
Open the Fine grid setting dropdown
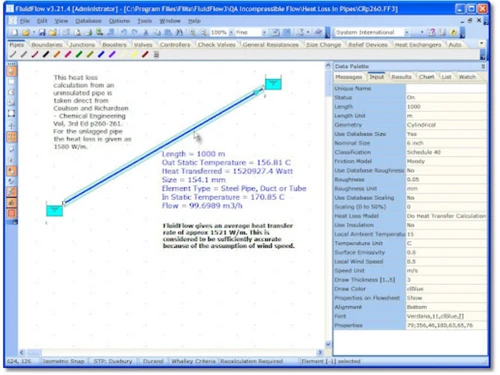pos(264,32)
